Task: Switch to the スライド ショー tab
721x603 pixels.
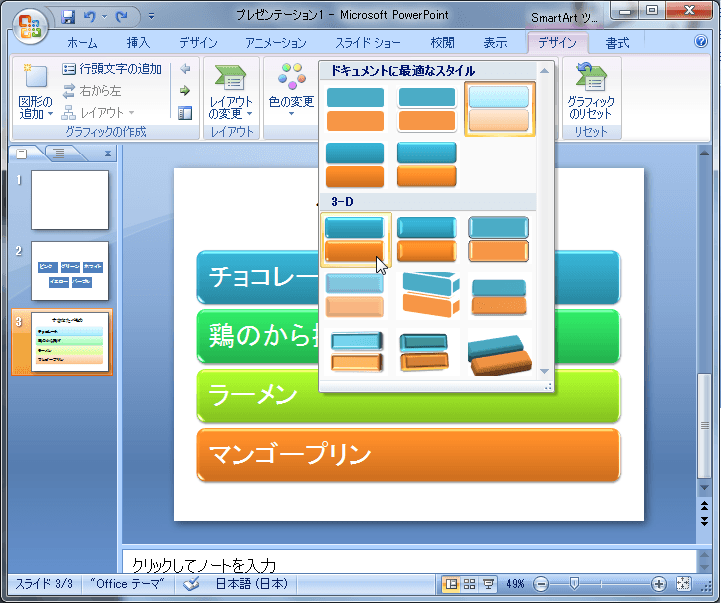Action: [x=368, y=43]
